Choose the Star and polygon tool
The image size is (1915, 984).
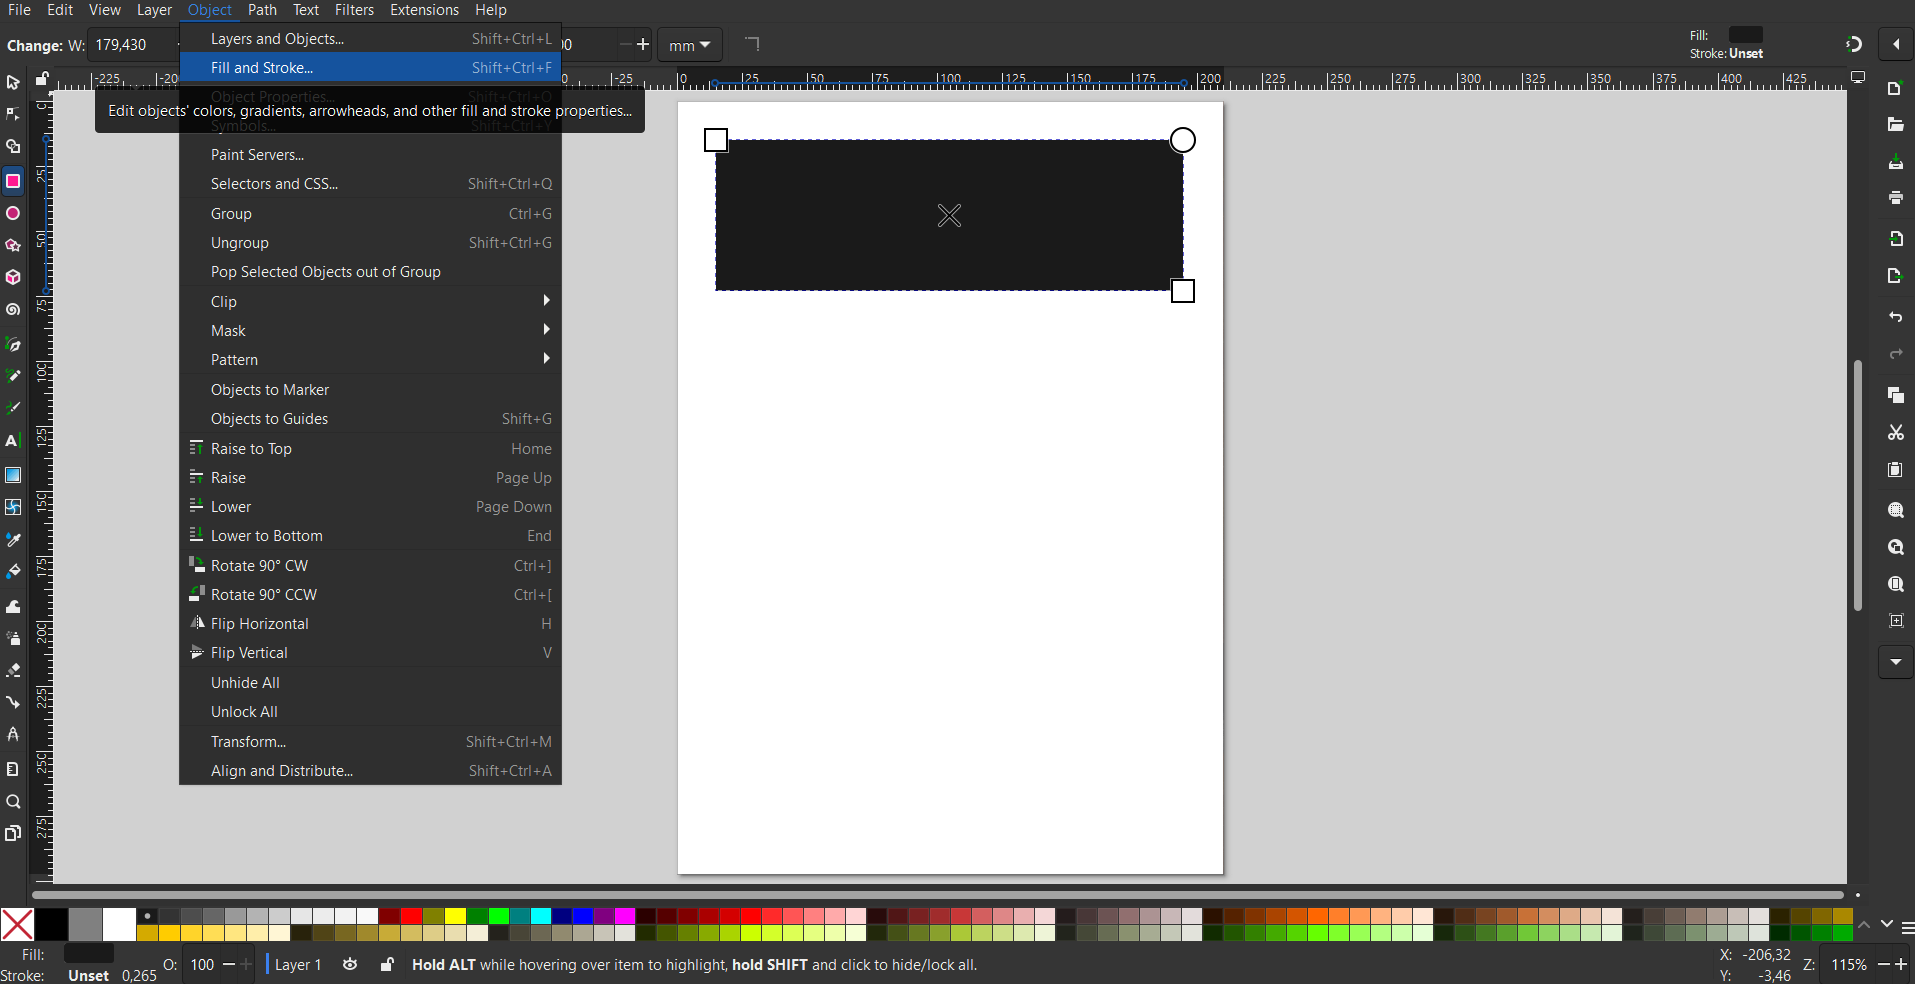13,246
